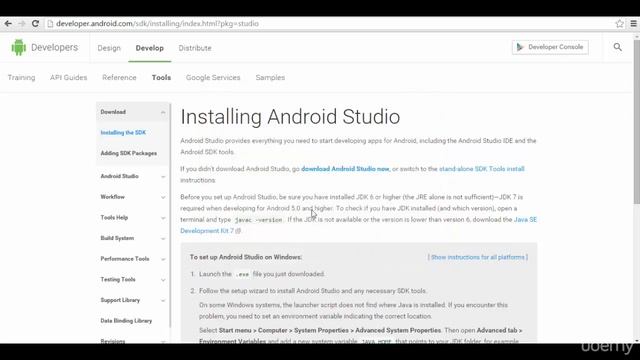Follow the download Android Studio now link
The height and width of the screenshot is (360, 640).
coord(345,169)
